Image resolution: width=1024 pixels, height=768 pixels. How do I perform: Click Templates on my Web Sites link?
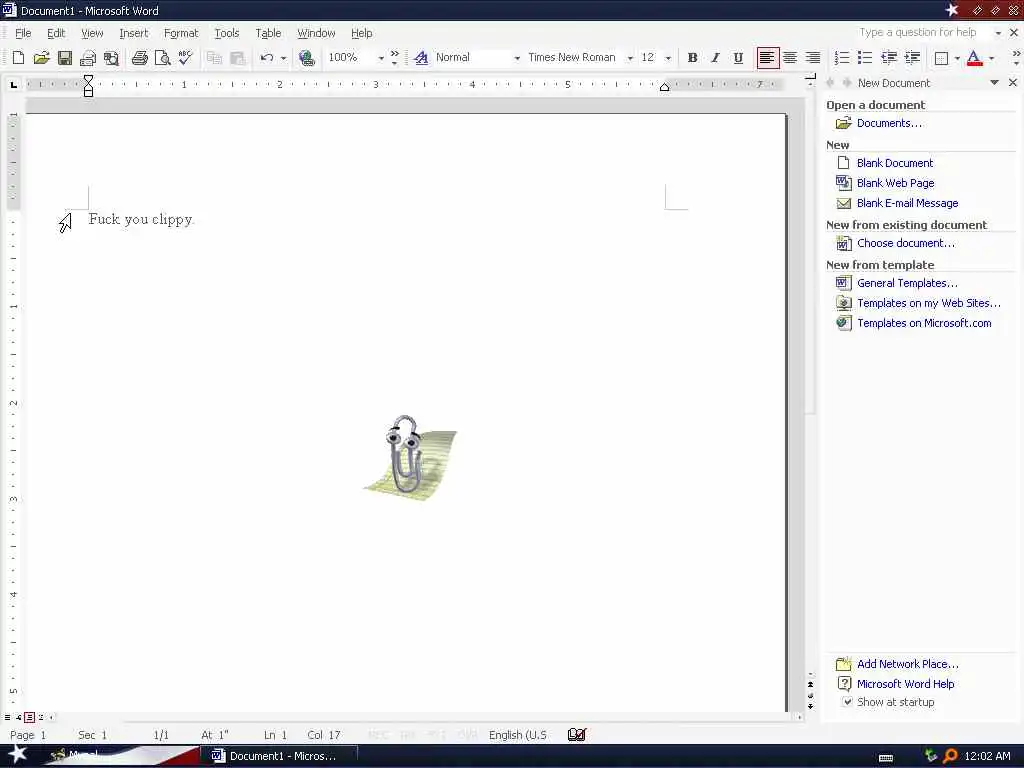[929, 303]
